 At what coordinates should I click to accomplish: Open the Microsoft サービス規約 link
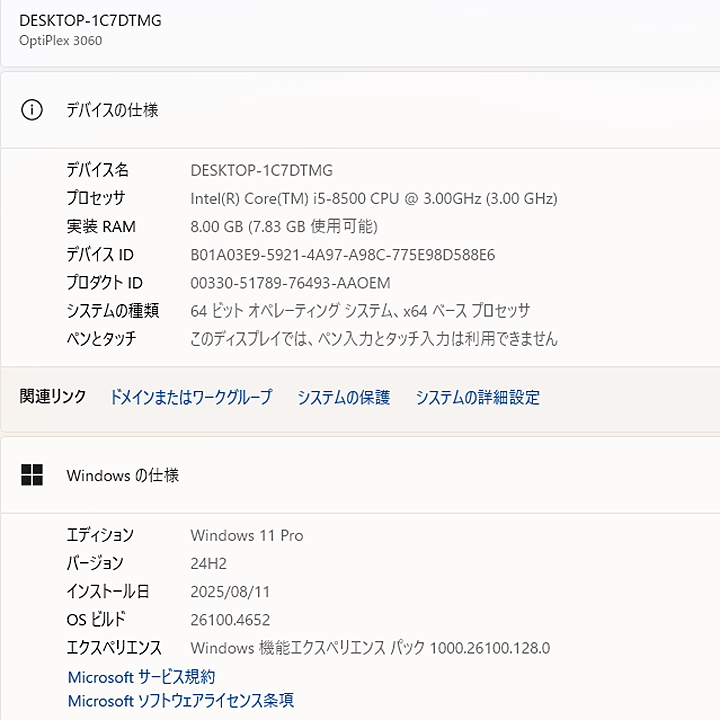click(141, 677)
